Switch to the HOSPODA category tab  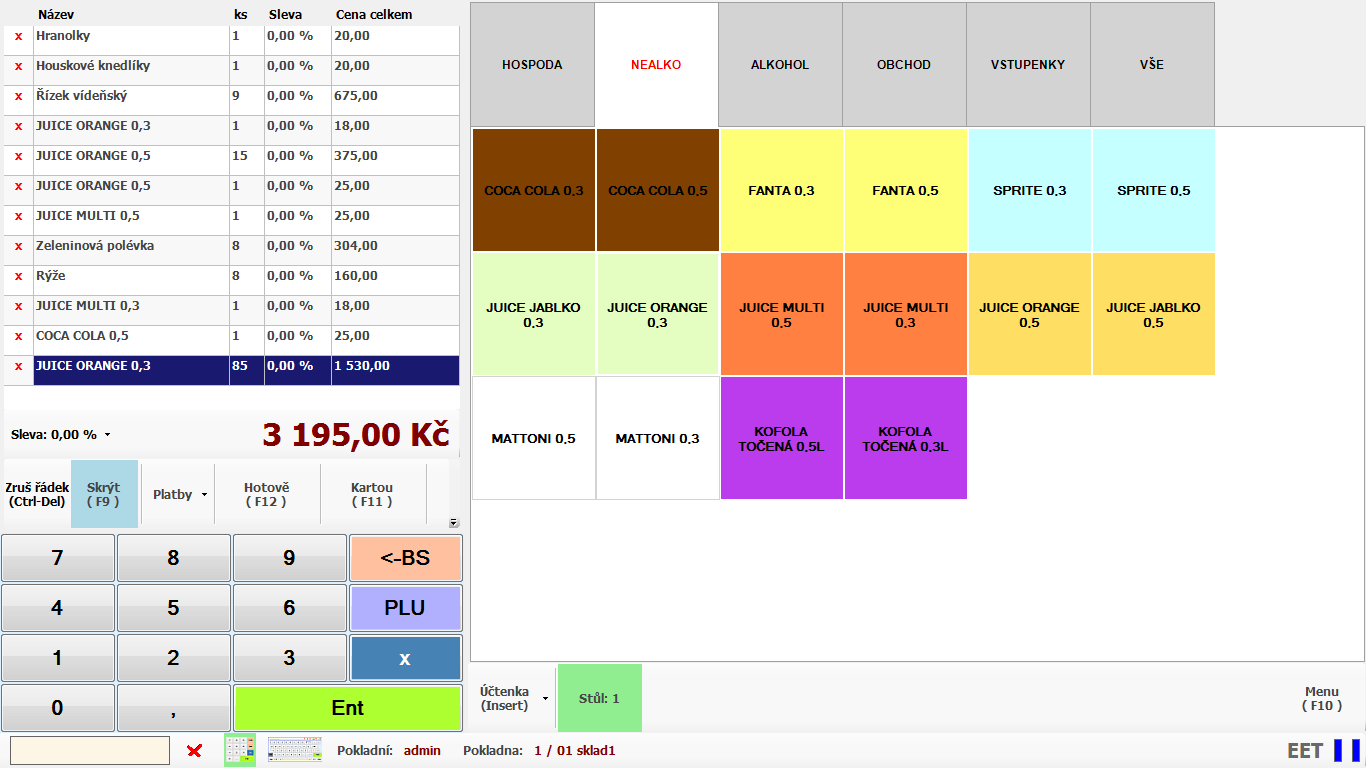point(532,65)
